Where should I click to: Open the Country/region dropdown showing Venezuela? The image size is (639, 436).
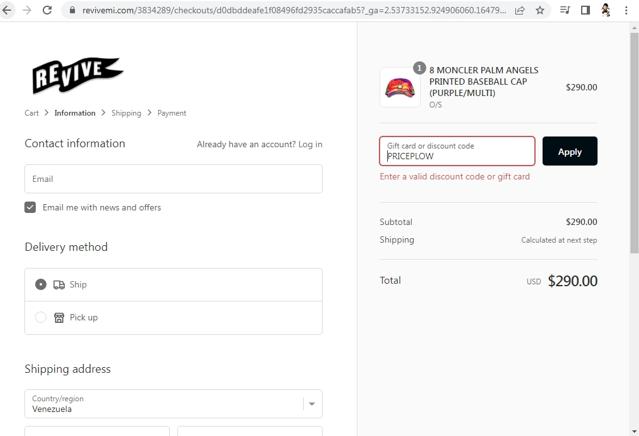pyautogui.click(x=174, y=404)
